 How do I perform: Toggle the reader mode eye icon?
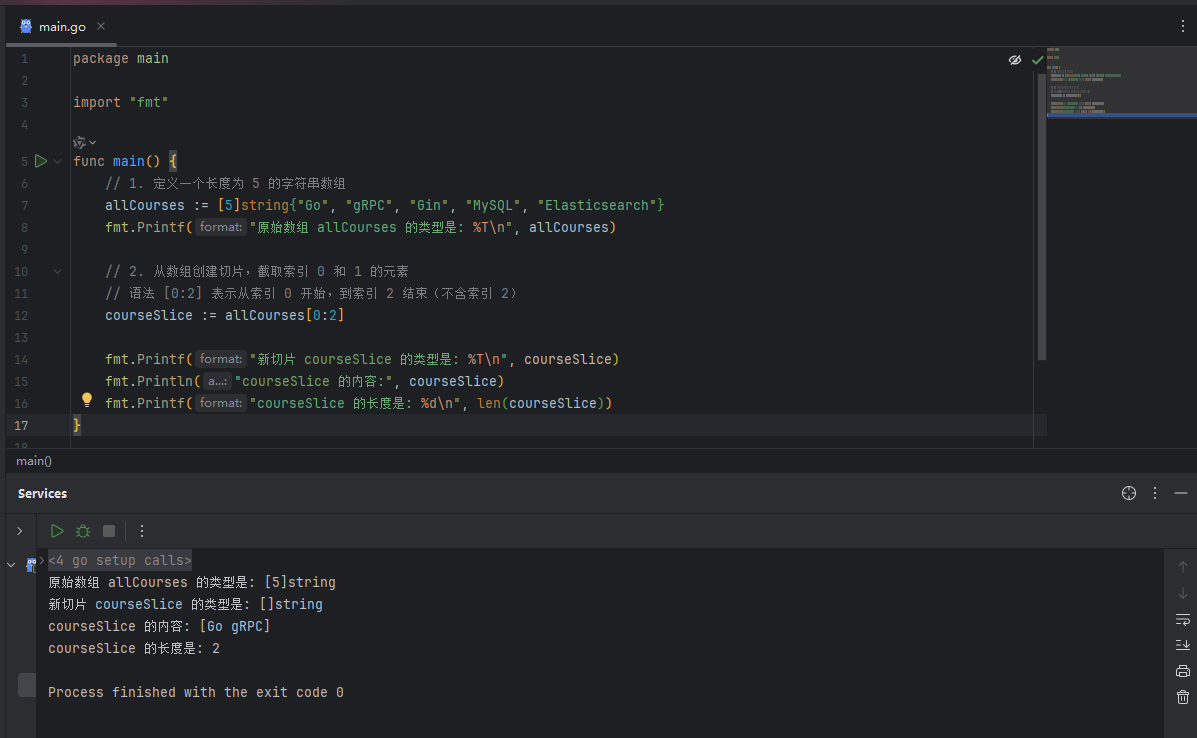[1015, 60]
